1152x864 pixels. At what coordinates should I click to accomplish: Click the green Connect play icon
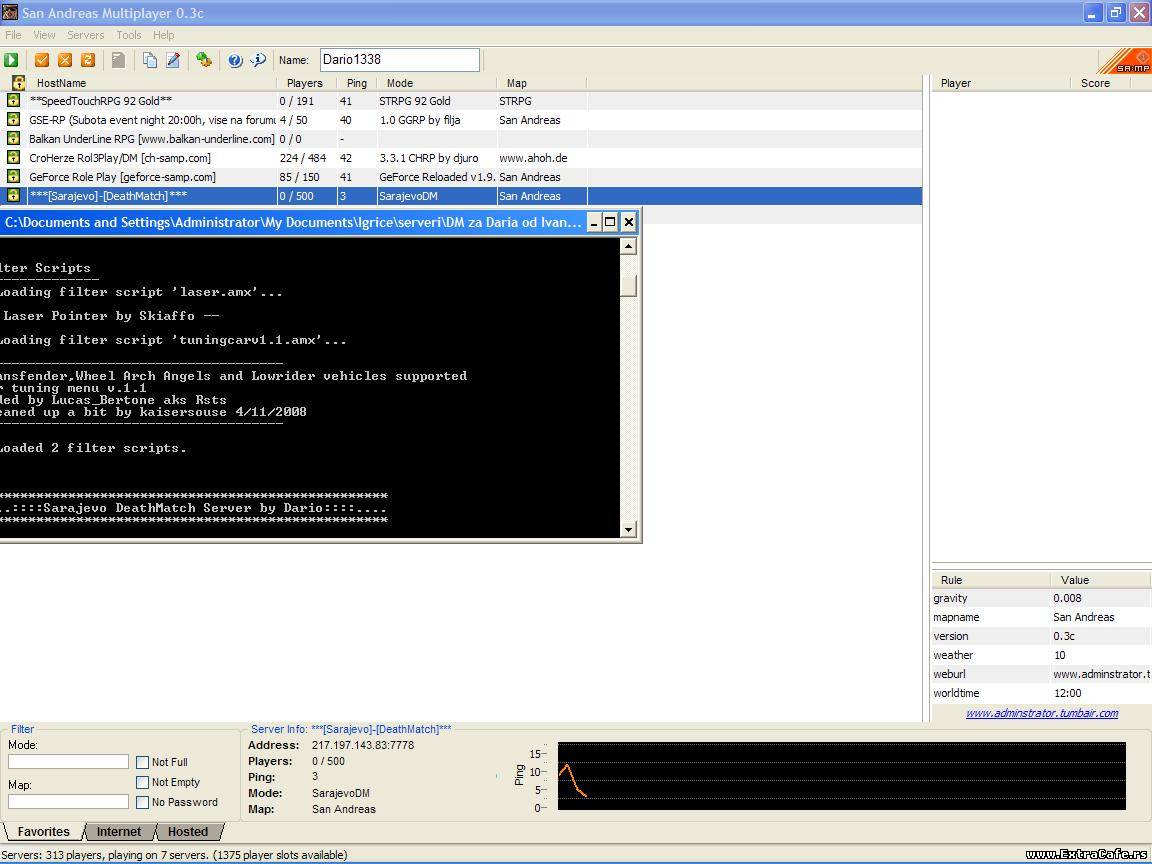(11, 60)
